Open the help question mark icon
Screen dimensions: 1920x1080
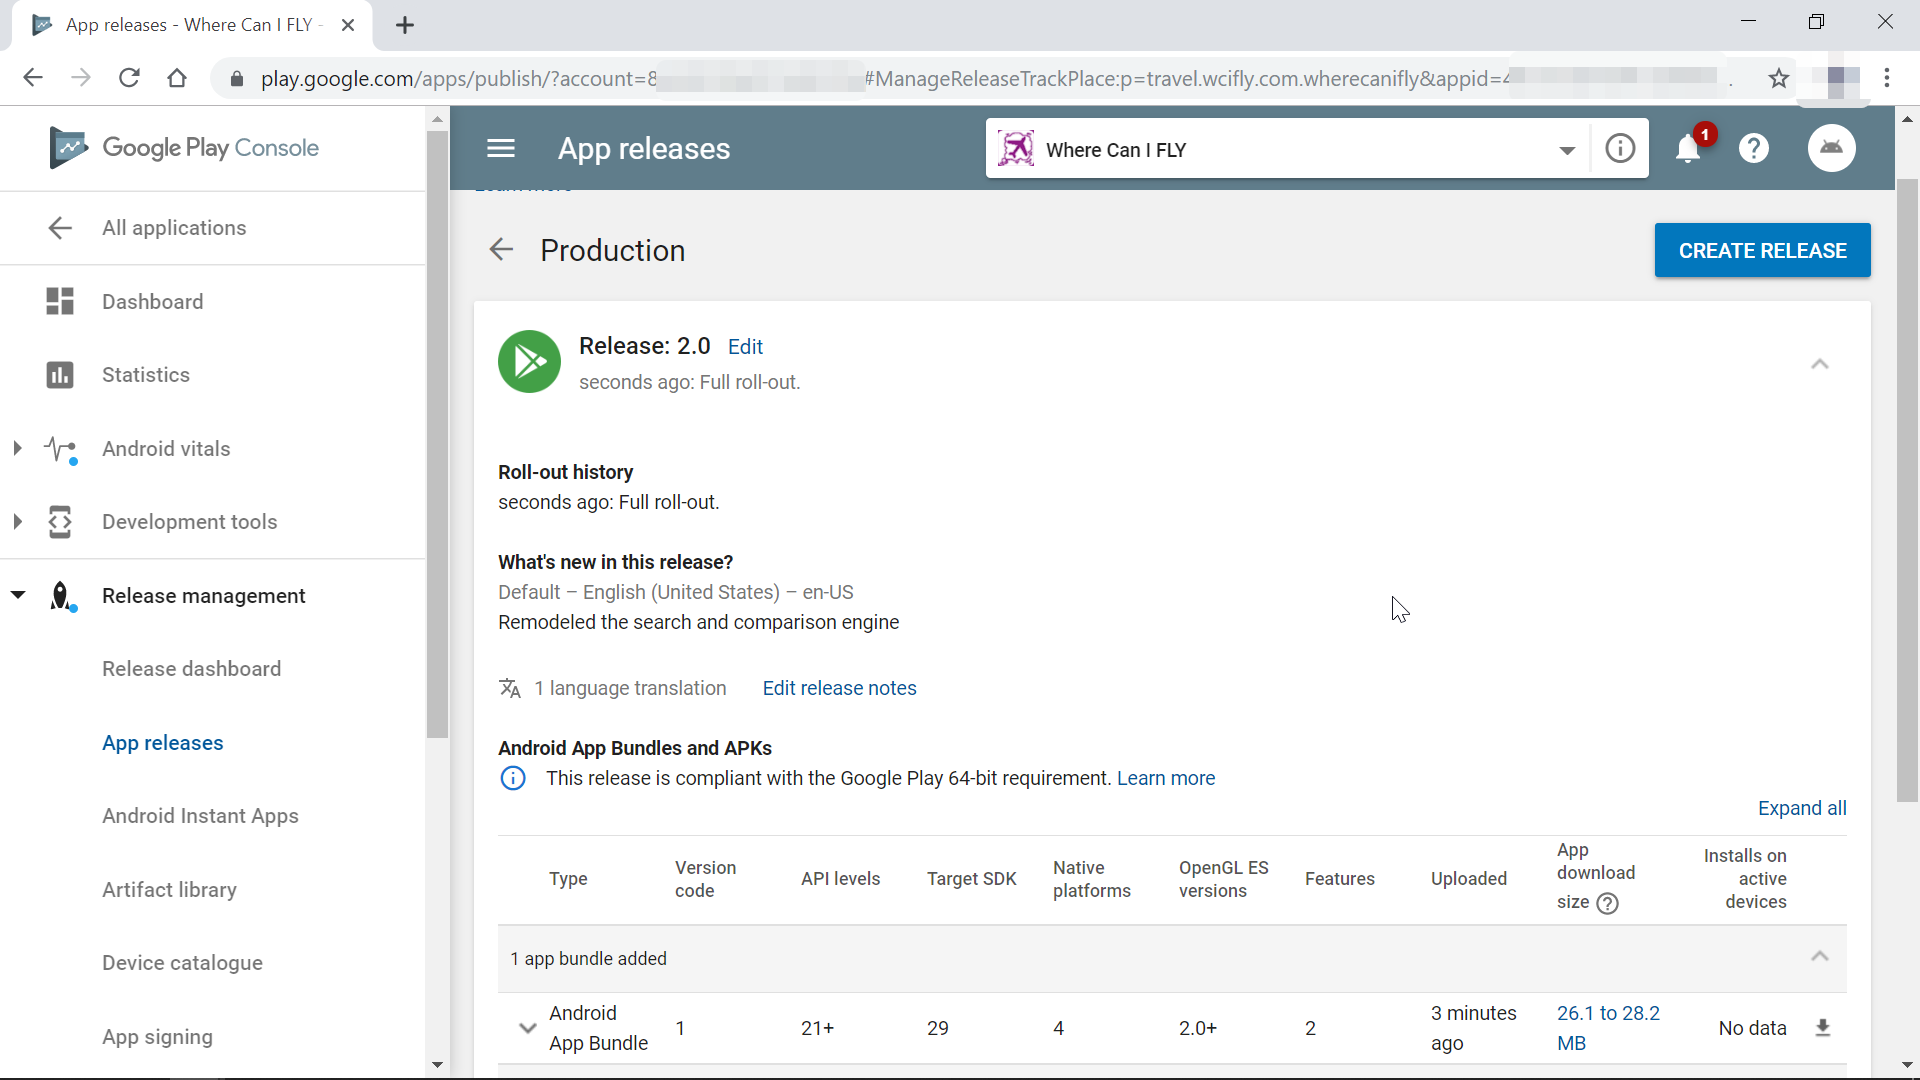click(x=1754, y=149)
